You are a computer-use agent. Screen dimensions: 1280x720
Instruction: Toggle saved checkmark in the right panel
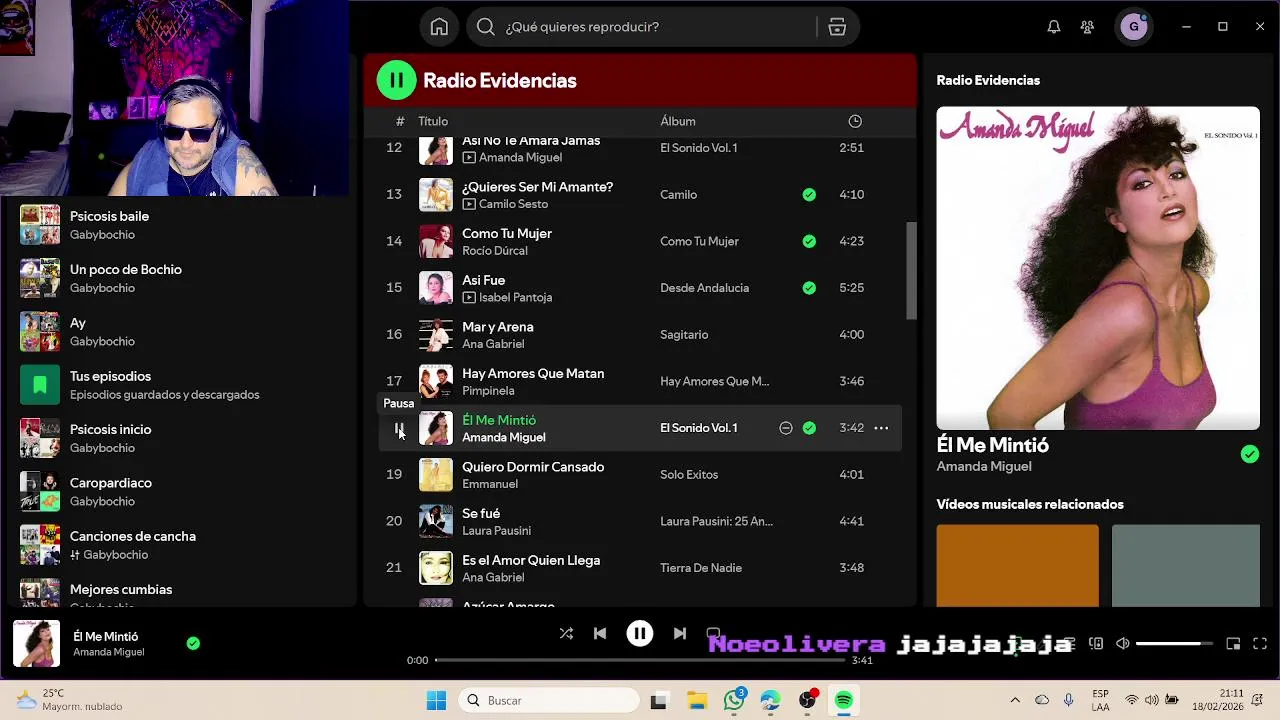click(1250, 455)
